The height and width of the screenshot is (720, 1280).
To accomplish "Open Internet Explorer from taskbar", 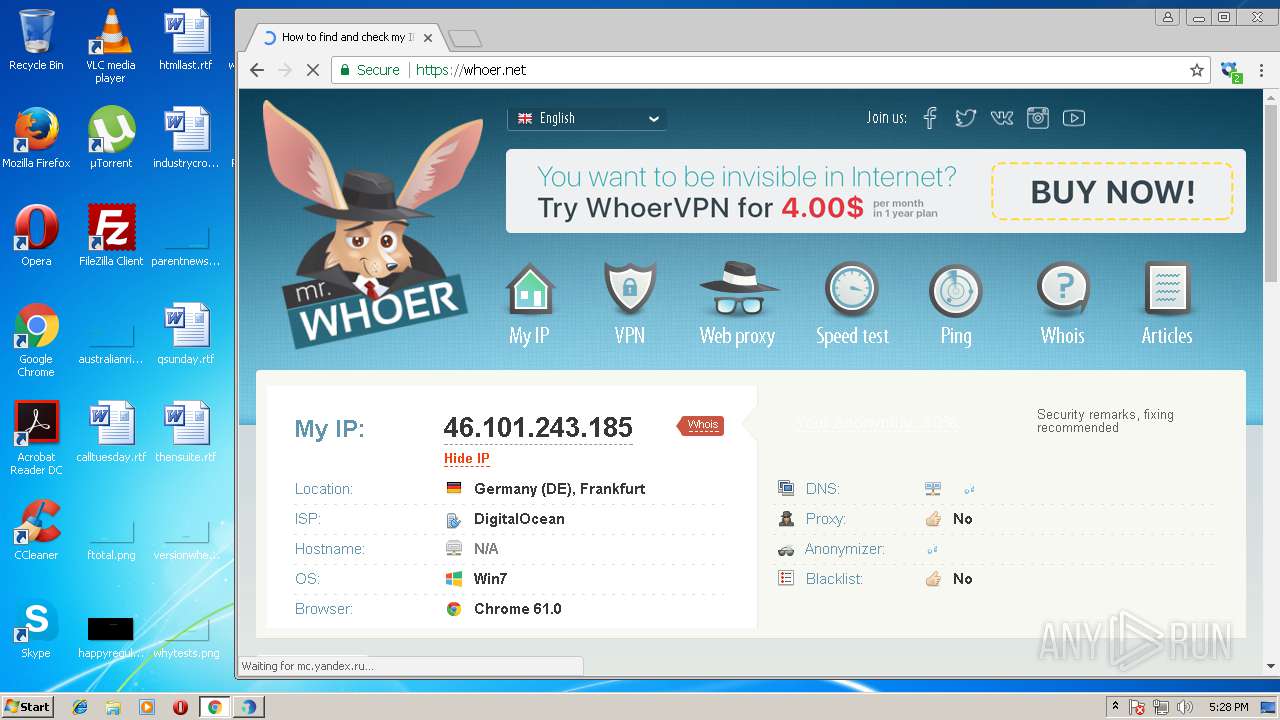I will coord(80,707).
